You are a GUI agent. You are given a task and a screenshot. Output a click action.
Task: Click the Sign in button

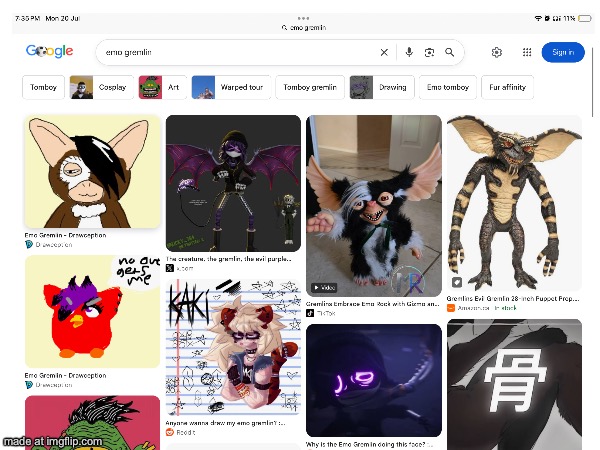pos(563,52)
